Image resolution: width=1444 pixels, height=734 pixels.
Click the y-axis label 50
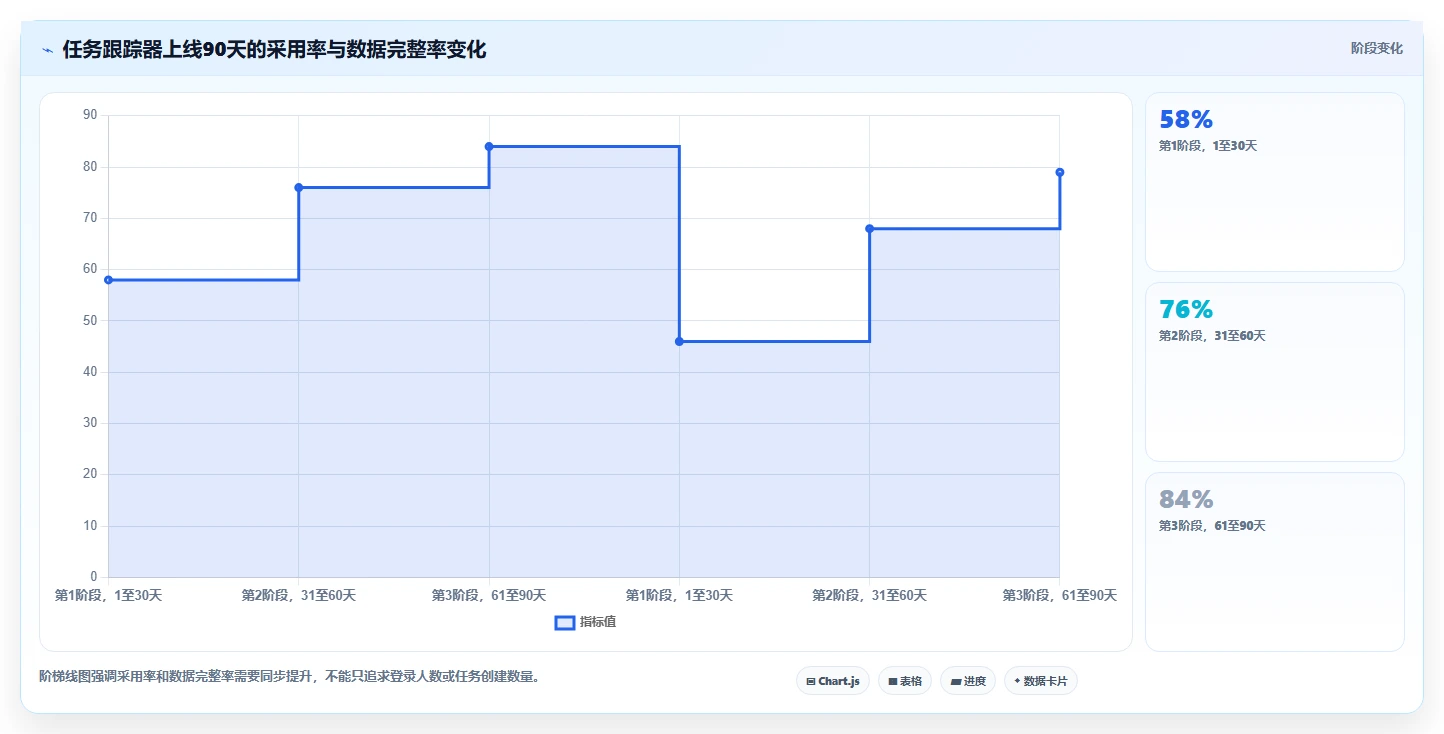90,321
